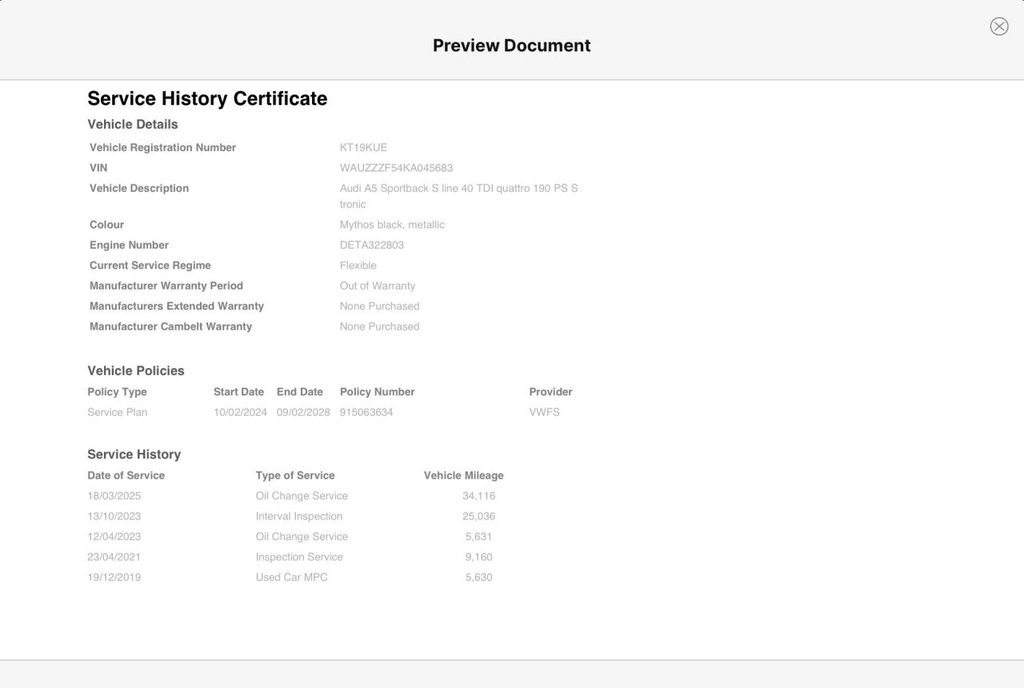
Task: Click the Vehicle Mileage column header
Action: (x=463, y=476)
